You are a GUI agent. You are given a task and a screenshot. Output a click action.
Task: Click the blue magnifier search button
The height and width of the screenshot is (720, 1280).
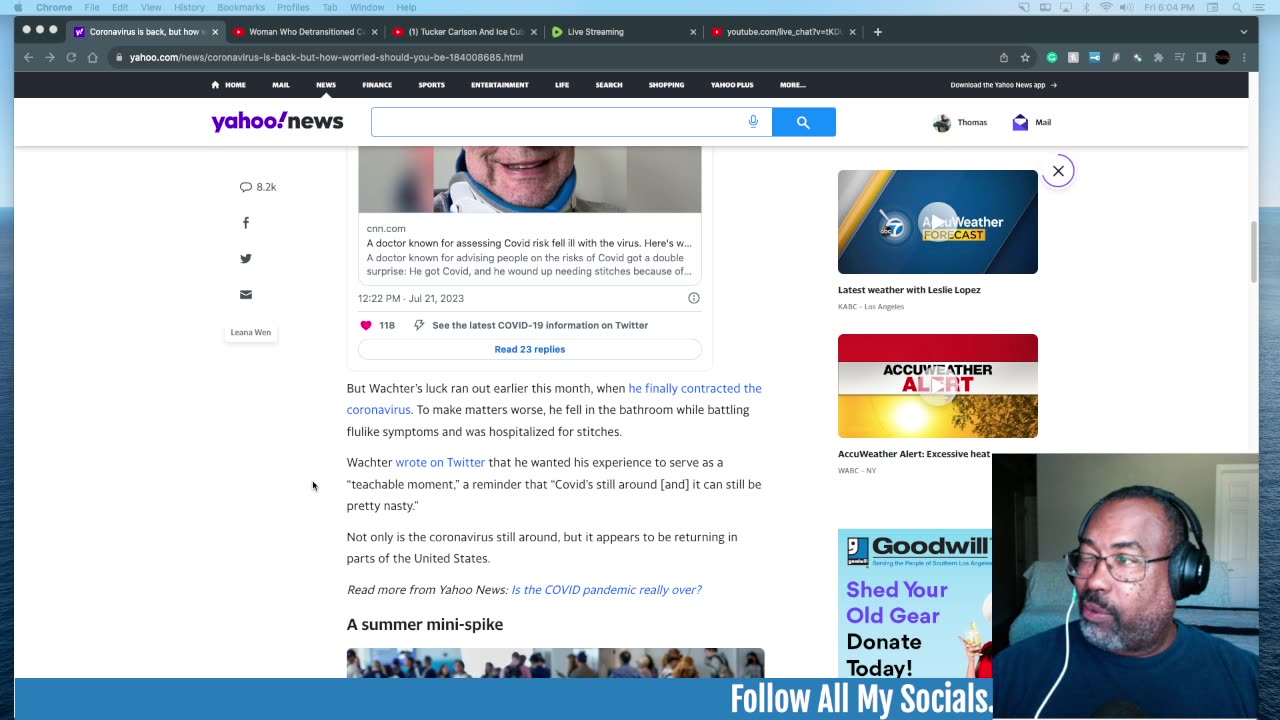point(803,122)
